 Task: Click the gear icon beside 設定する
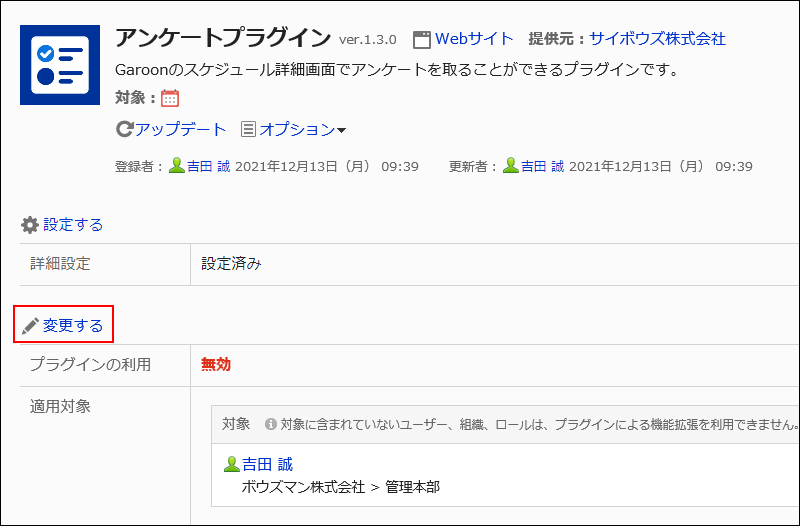pyautogui.click(x=30, y=225)
